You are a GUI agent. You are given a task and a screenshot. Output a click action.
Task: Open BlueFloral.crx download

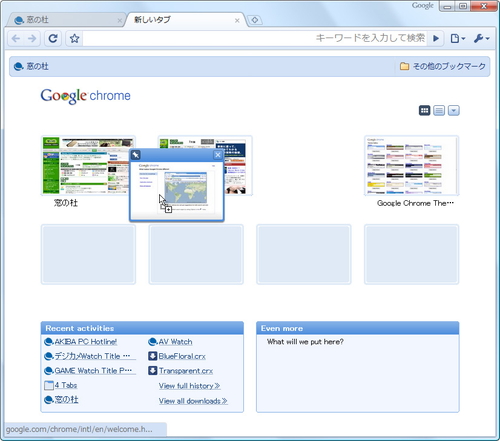coord(182,356)
